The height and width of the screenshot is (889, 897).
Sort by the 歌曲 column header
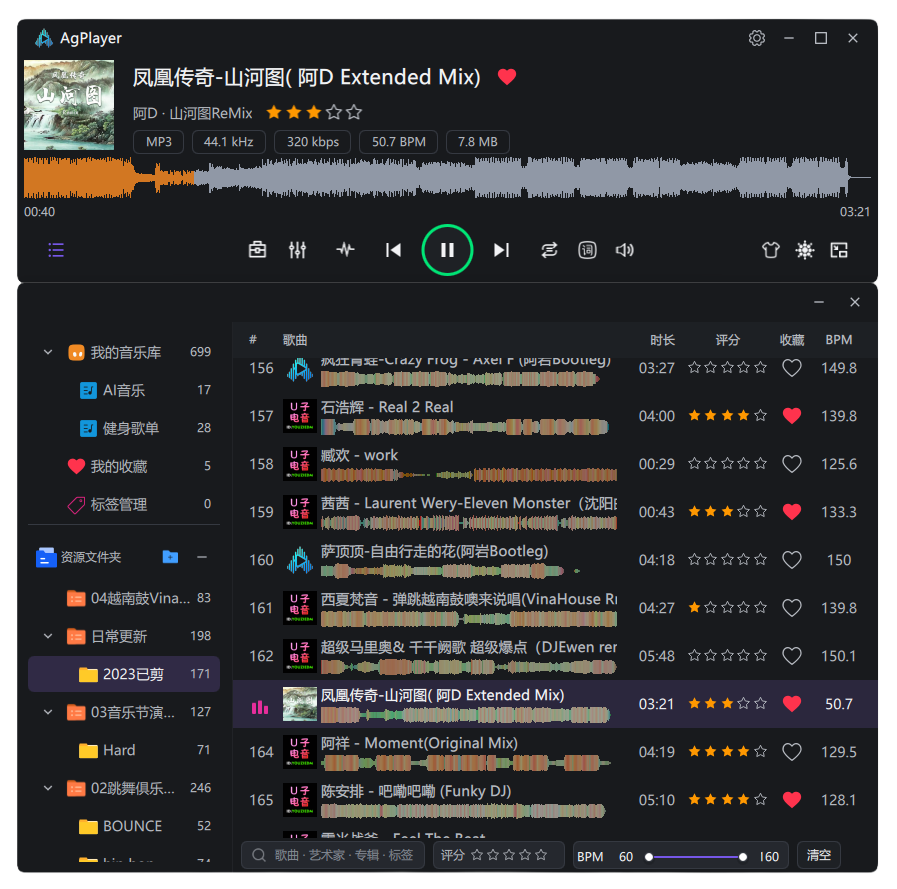tap(295, 340)
